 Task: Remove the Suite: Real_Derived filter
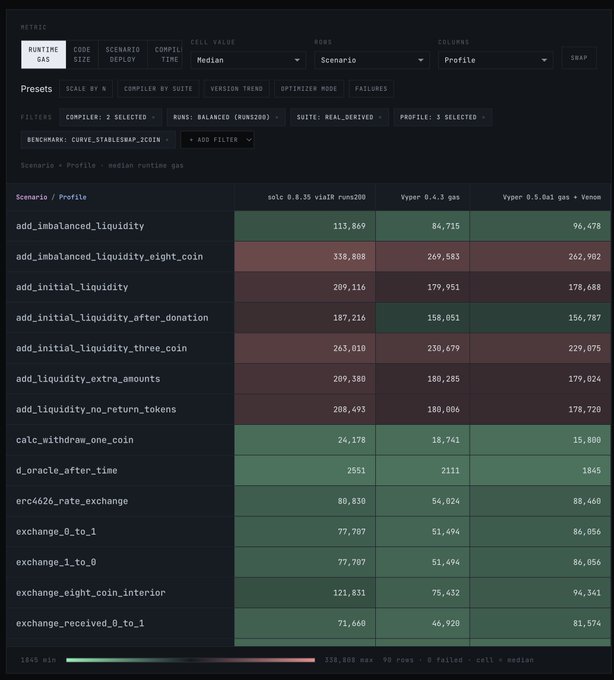coord(380,117)
